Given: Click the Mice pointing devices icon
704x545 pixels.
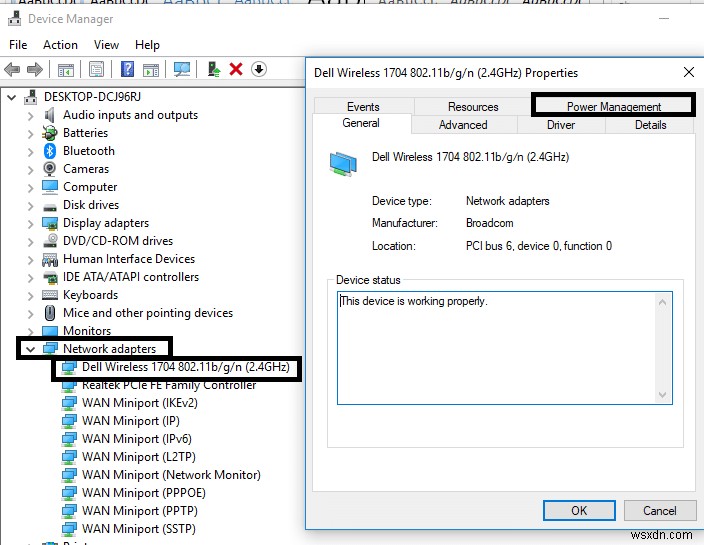Looking at the screenshot, I should 50,312.
